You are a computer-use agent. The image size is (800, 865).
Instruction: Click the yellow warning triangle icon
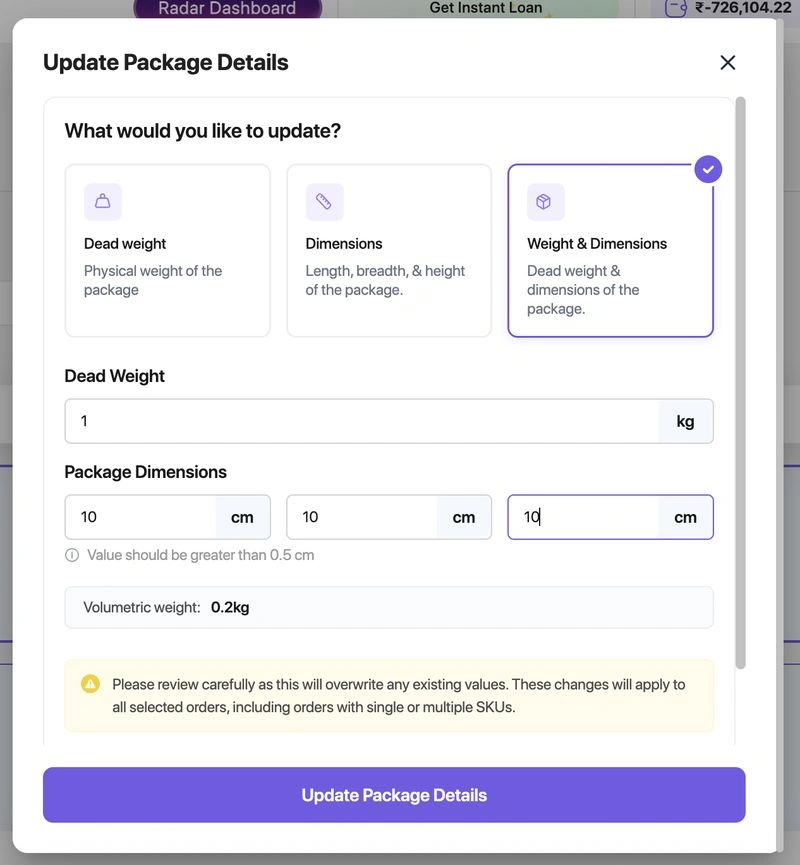click(90, 685)
